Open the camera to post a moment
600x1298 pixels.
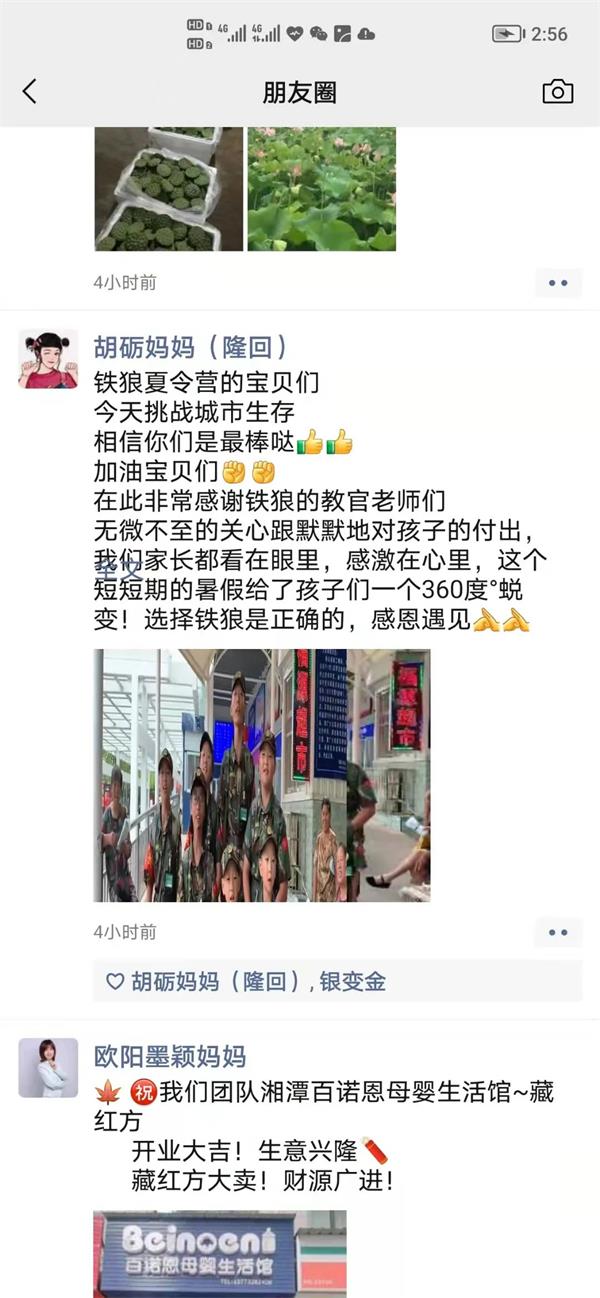(557, 92)
